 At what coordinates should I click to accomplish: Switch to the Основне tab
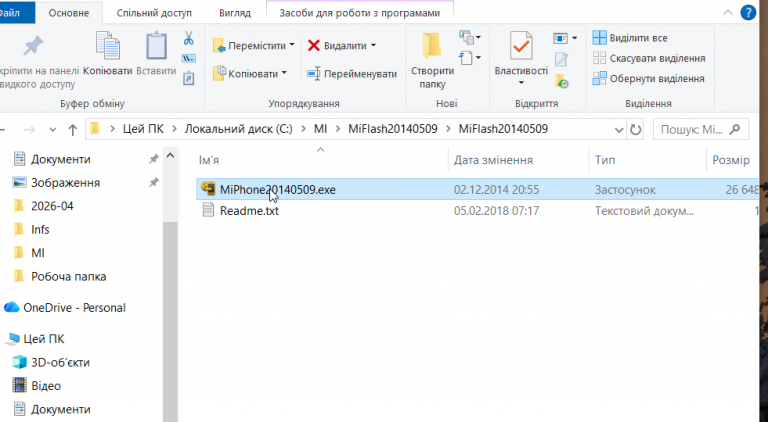(69, 13)
